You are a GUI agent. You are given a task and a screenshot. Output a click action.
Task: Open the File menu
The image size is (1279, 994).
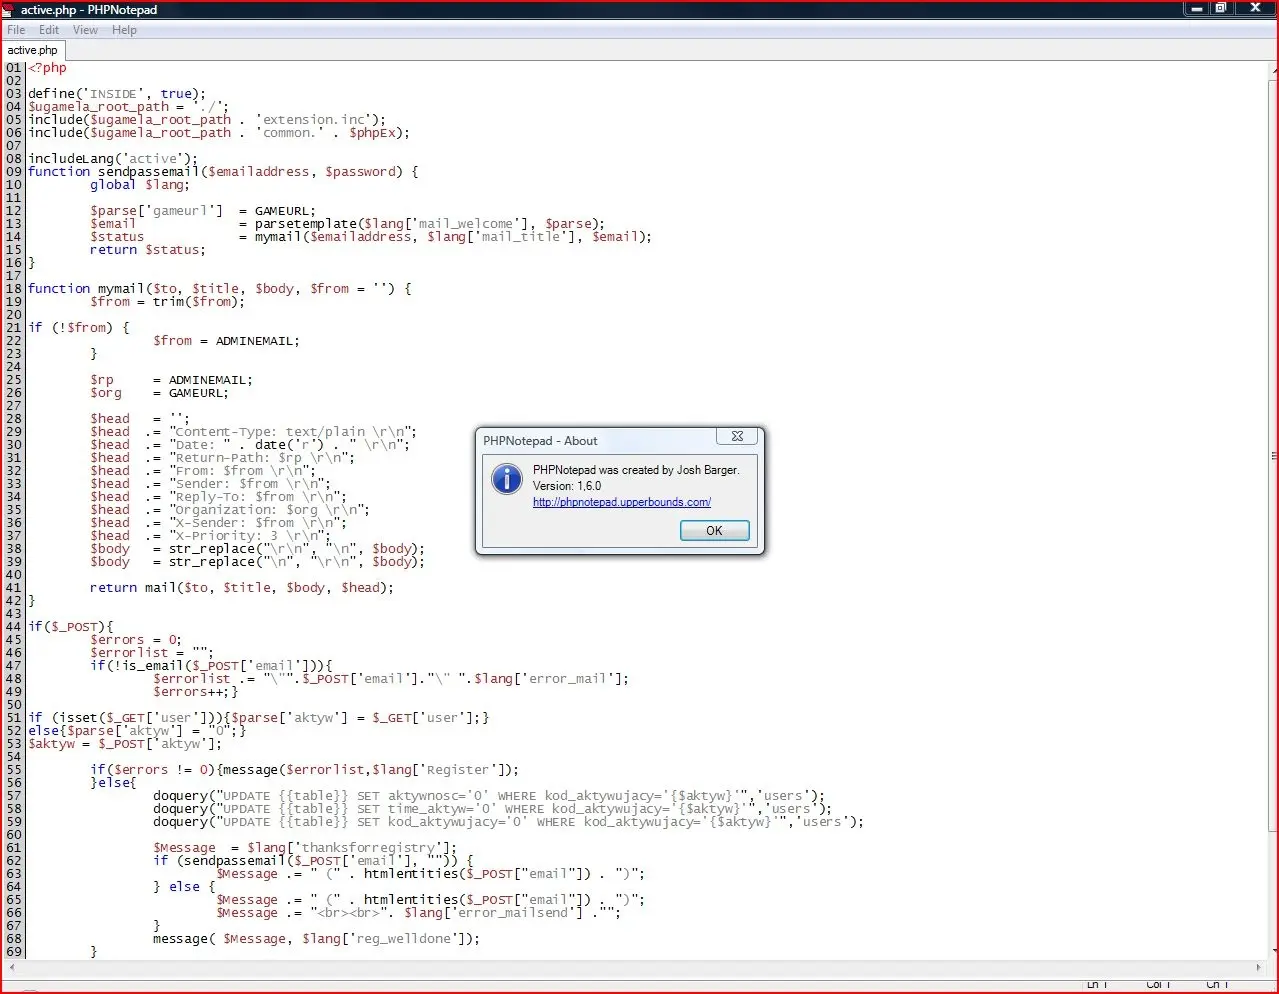[16, 30]
